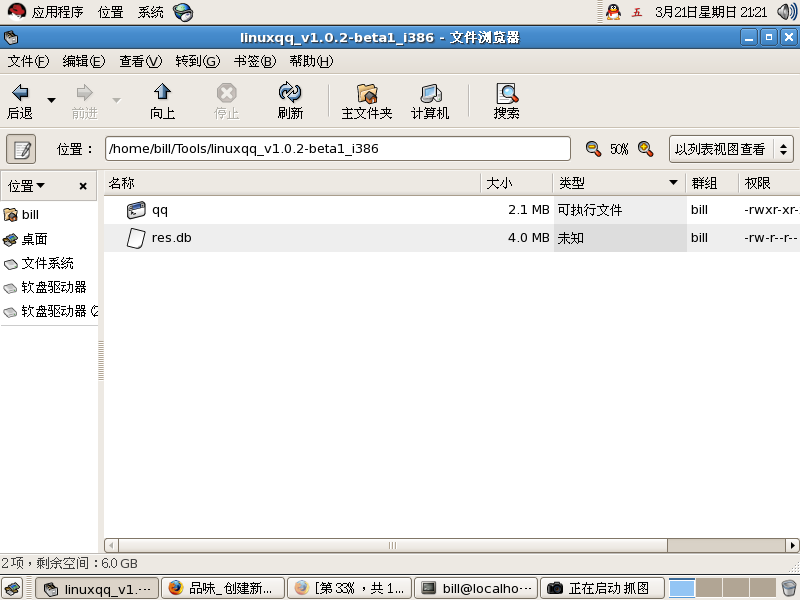The height and width of the screenshot is (600, 800).
Task: Close the side pane with the x
Action: tap(83, 186)
